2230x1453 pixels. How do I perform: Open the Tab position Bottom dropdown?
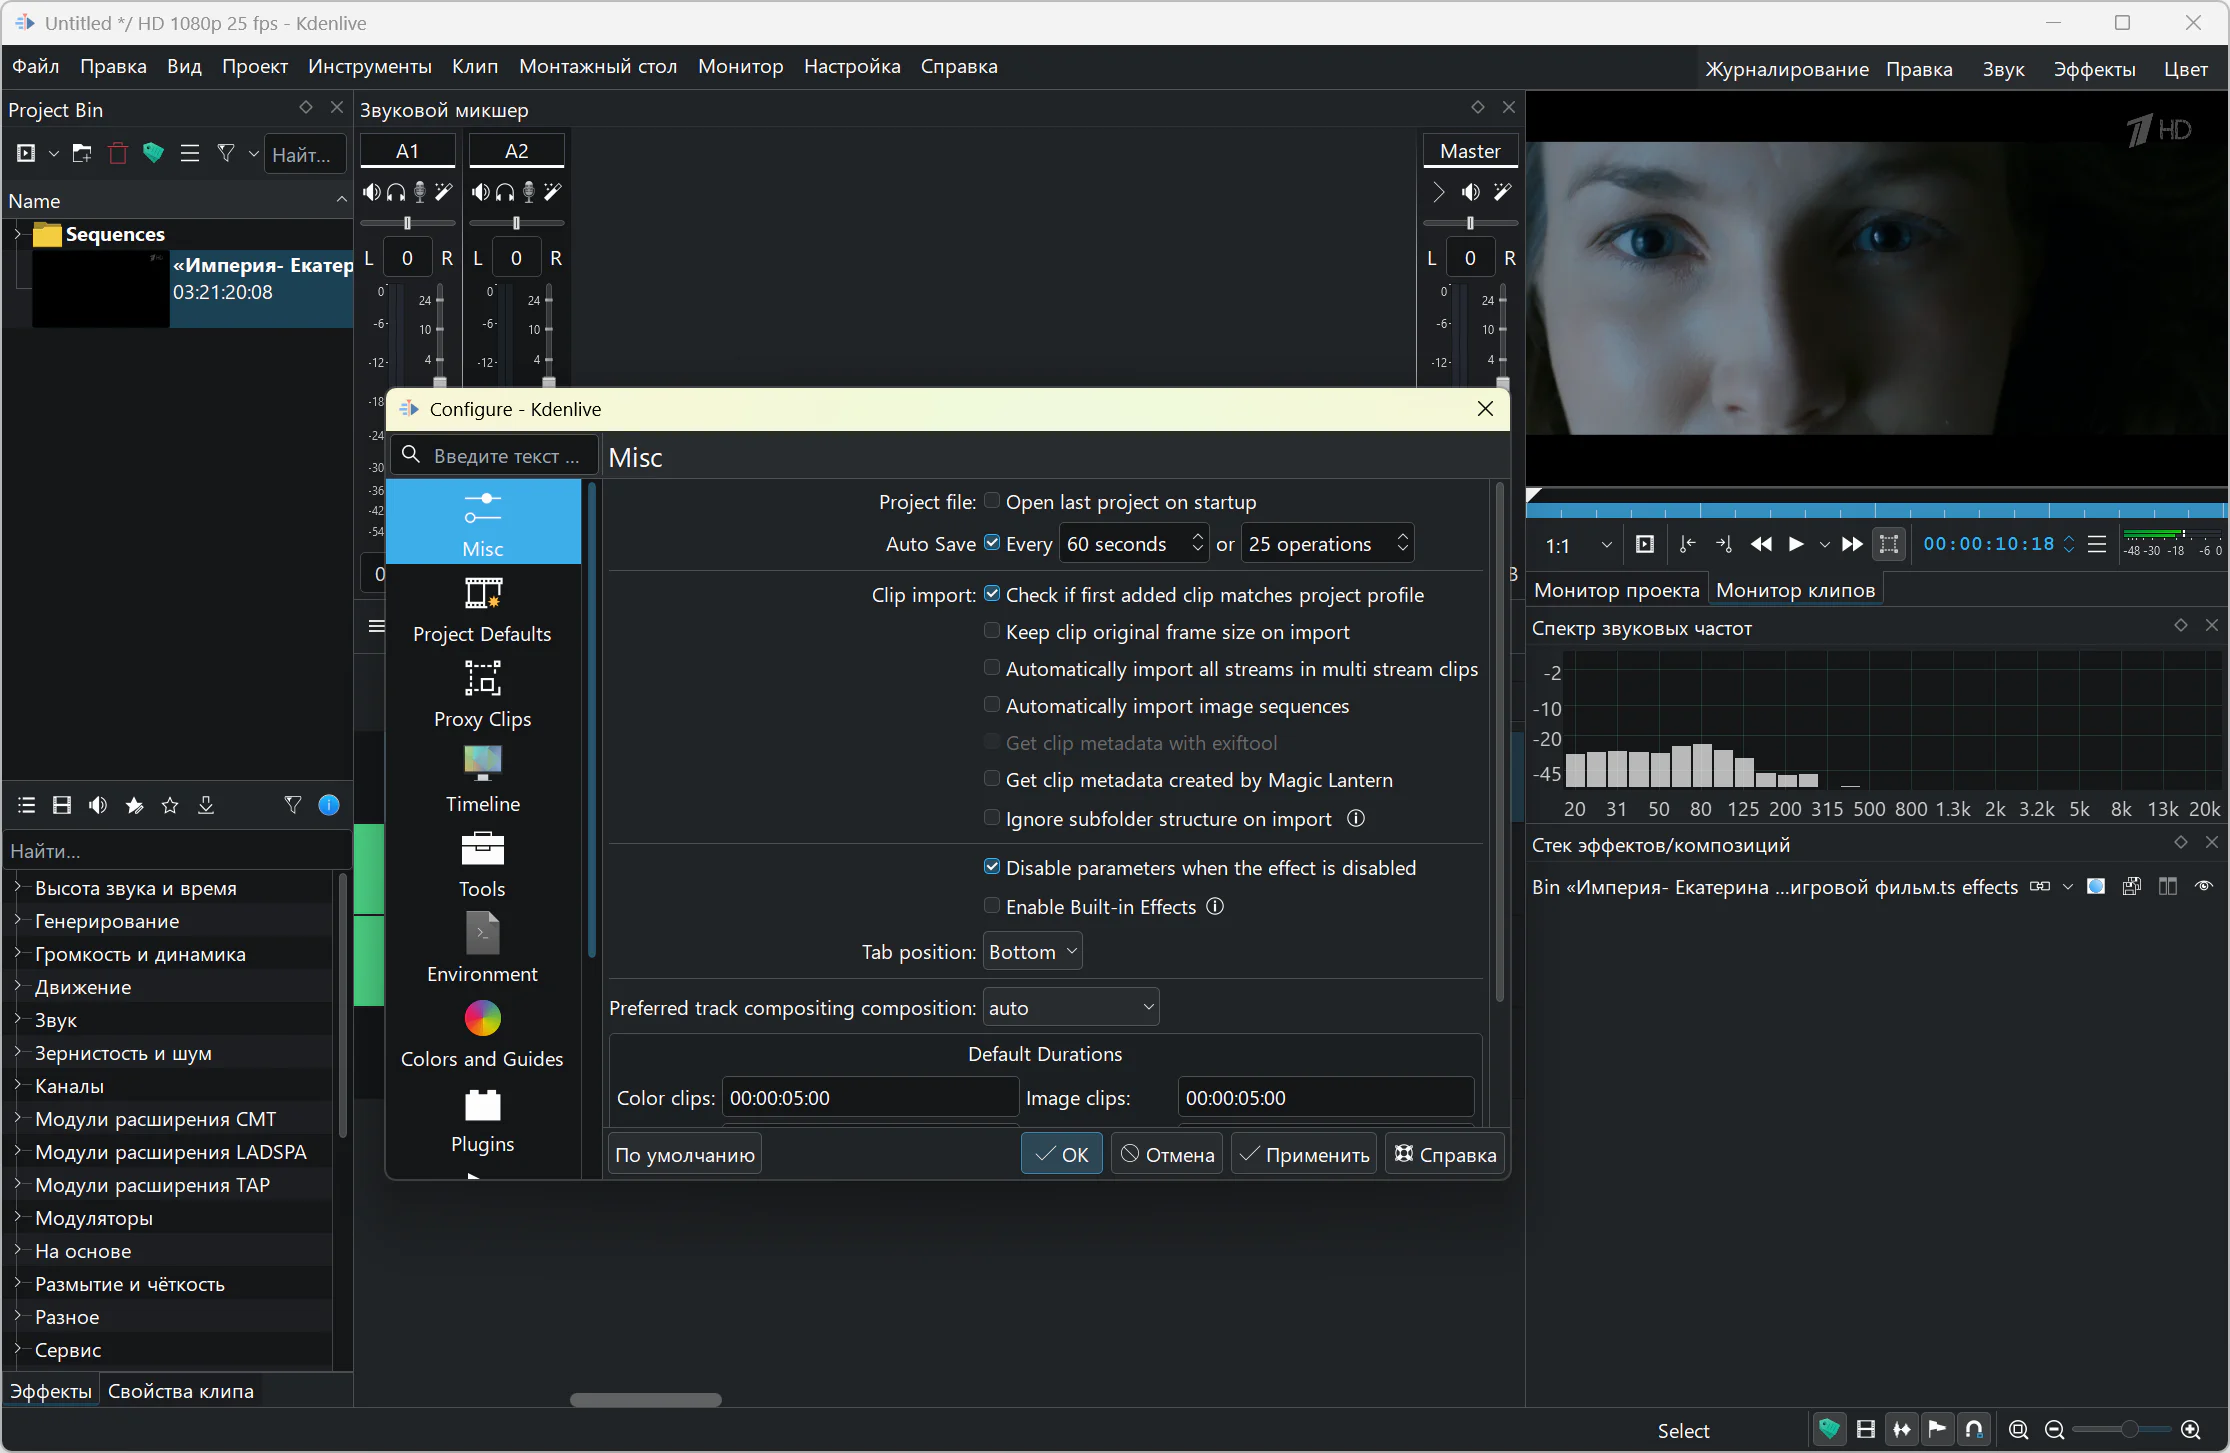pyautogui.click(x=1032, y=952)
